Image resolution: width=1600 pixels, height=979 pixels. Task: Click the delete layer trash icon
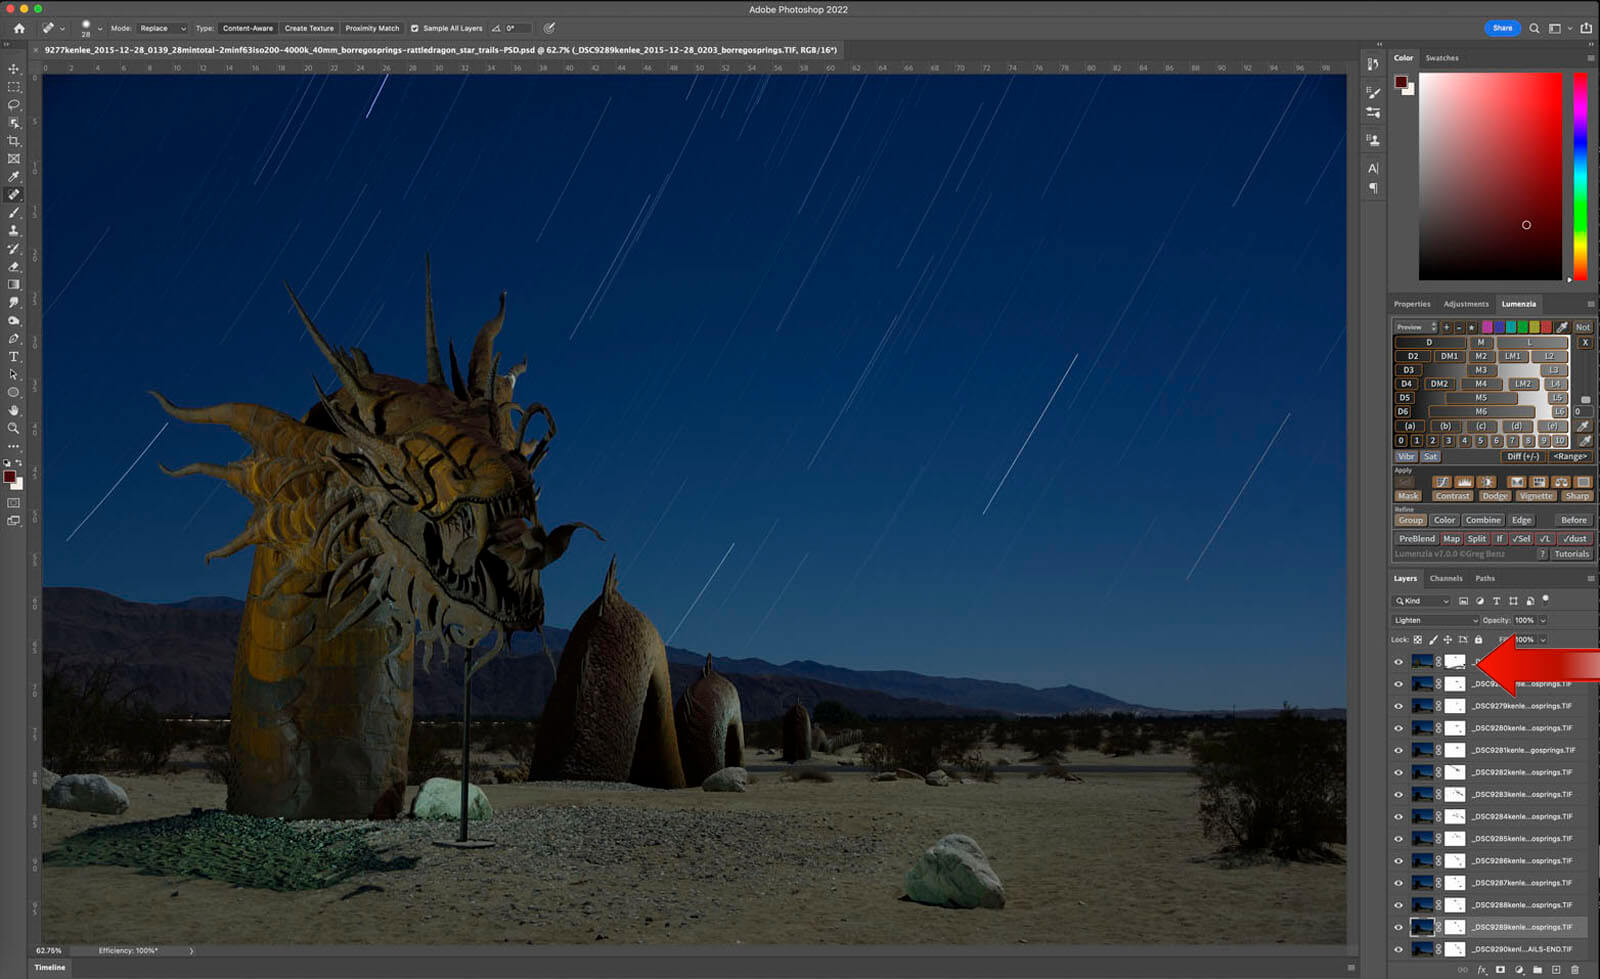click(x=1575, y=970)
